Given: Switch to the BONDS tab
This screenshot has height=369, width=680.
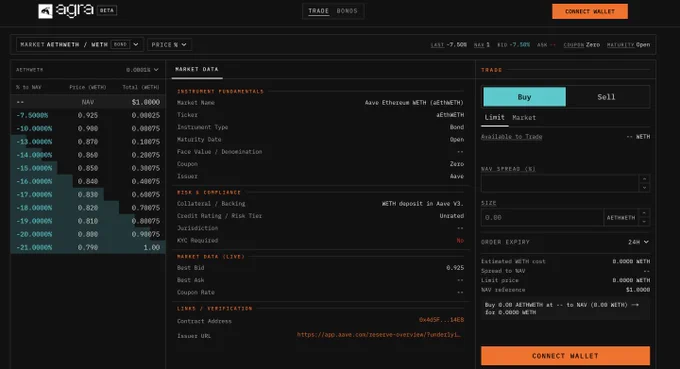Looking at the screenshot, I should pyautogui.click(x=347, y=11).
